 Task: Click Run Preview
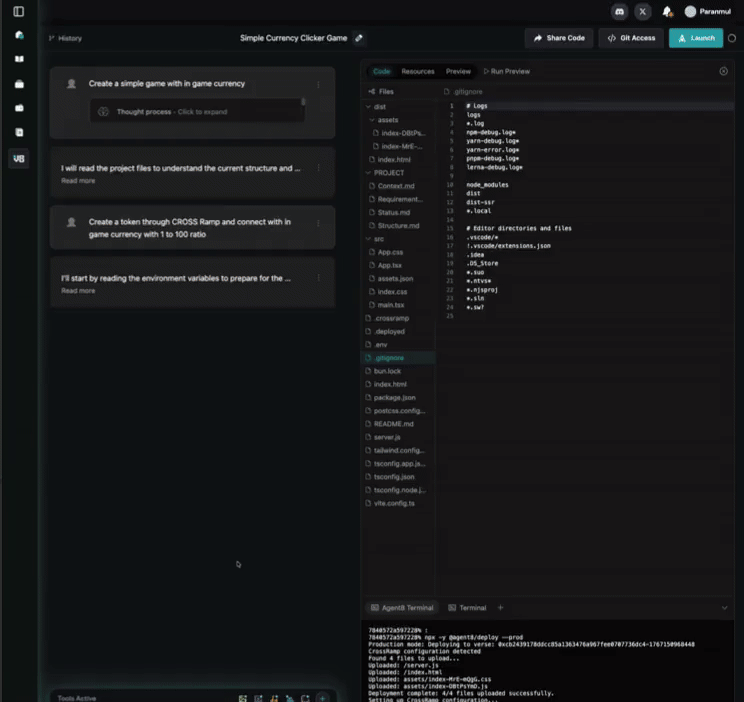pyautogui.click(x=506, y=71)
